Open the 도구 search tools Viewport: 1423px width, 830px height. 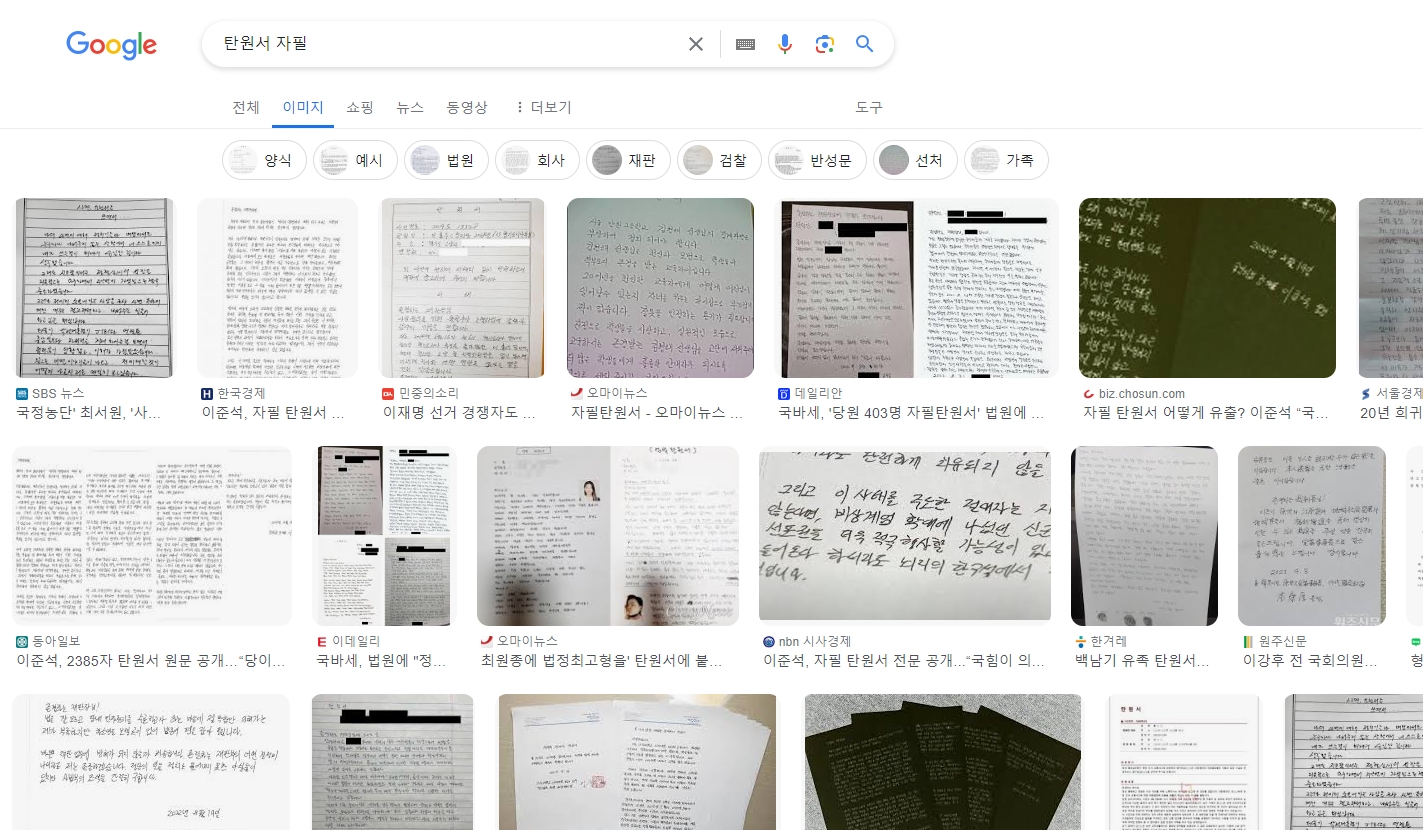869,107
